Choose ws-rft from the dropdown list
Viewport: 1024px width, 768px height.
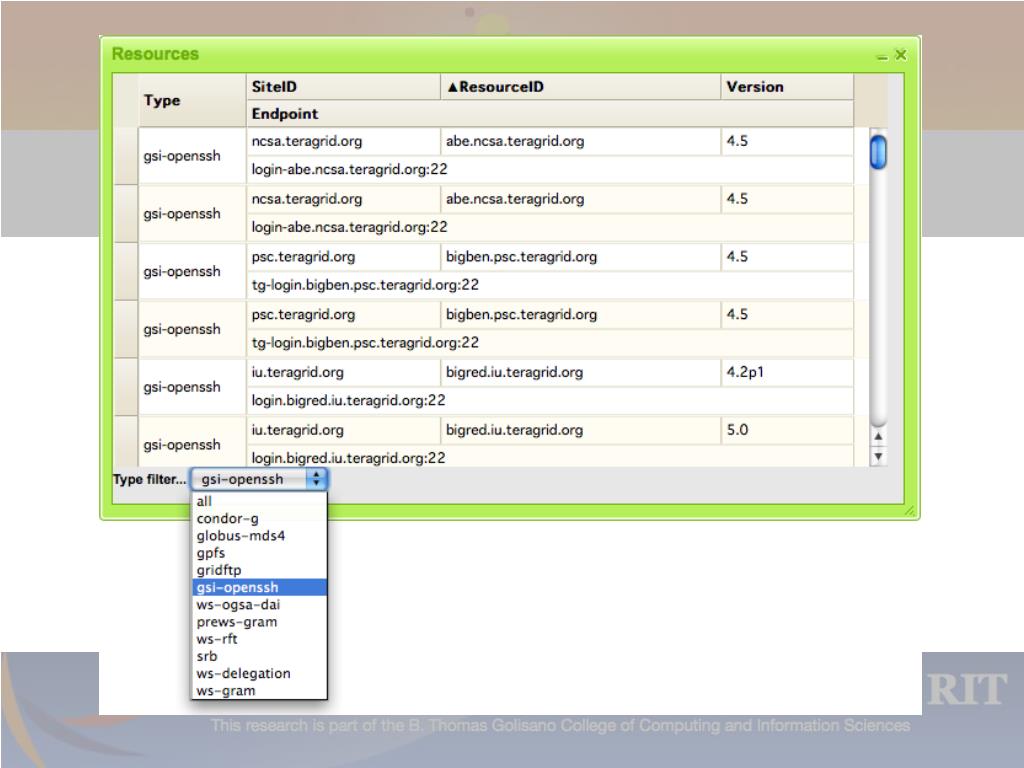pyautogui.click(x=259, y=639)
